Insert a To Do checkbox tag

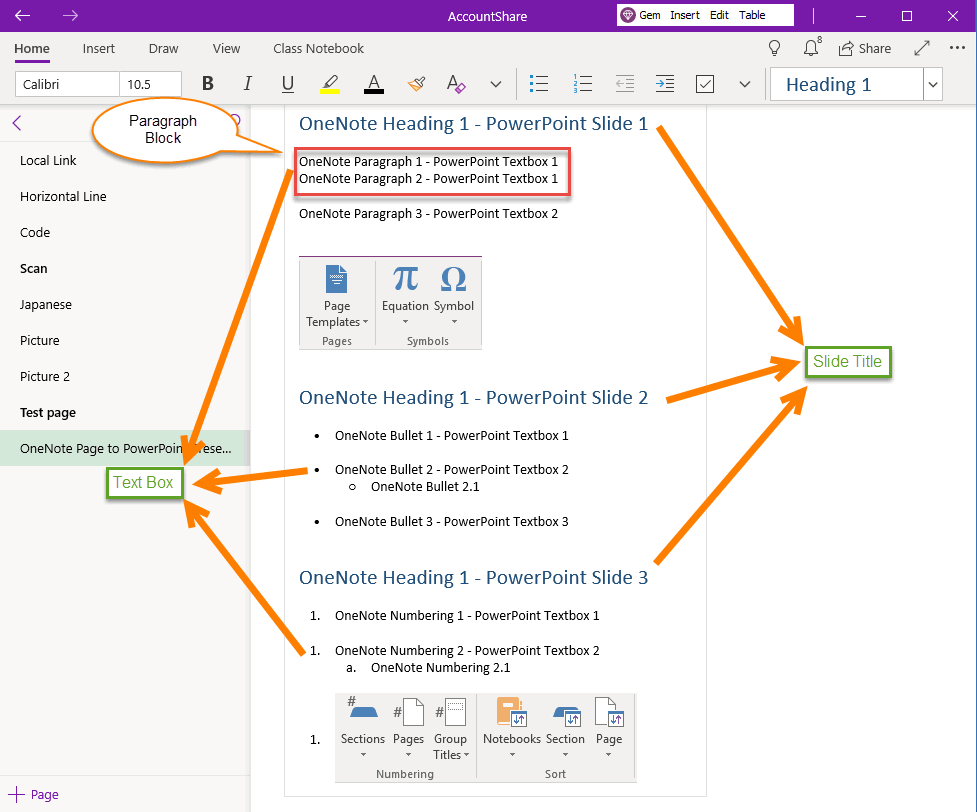tap(705, 84)
